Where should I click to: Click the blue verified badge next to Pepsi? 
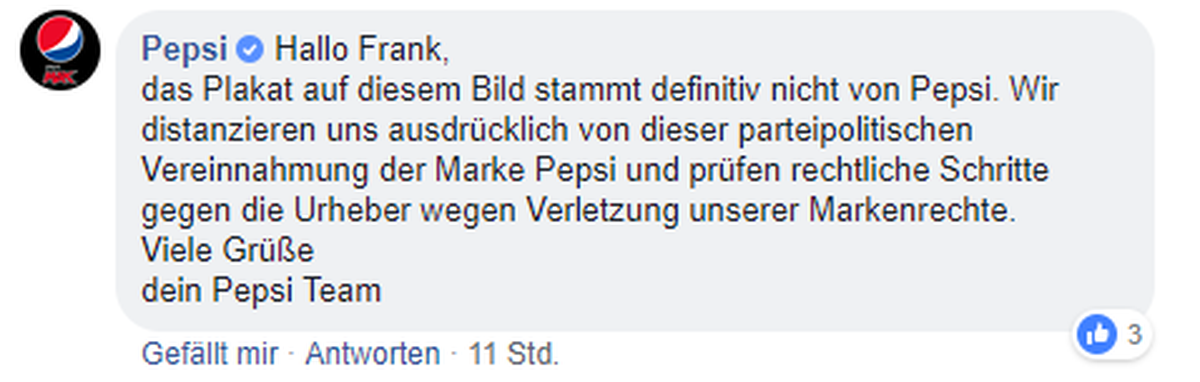251,47
